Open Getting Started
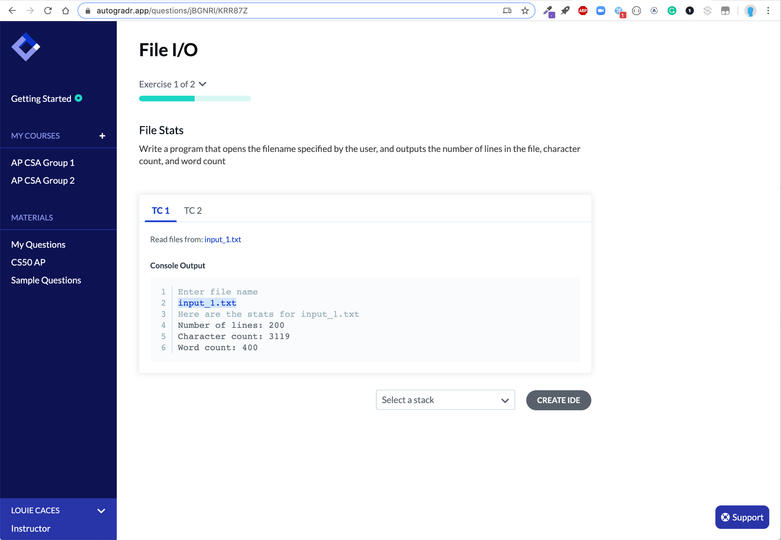781x540 pixels. click(41, 99)
